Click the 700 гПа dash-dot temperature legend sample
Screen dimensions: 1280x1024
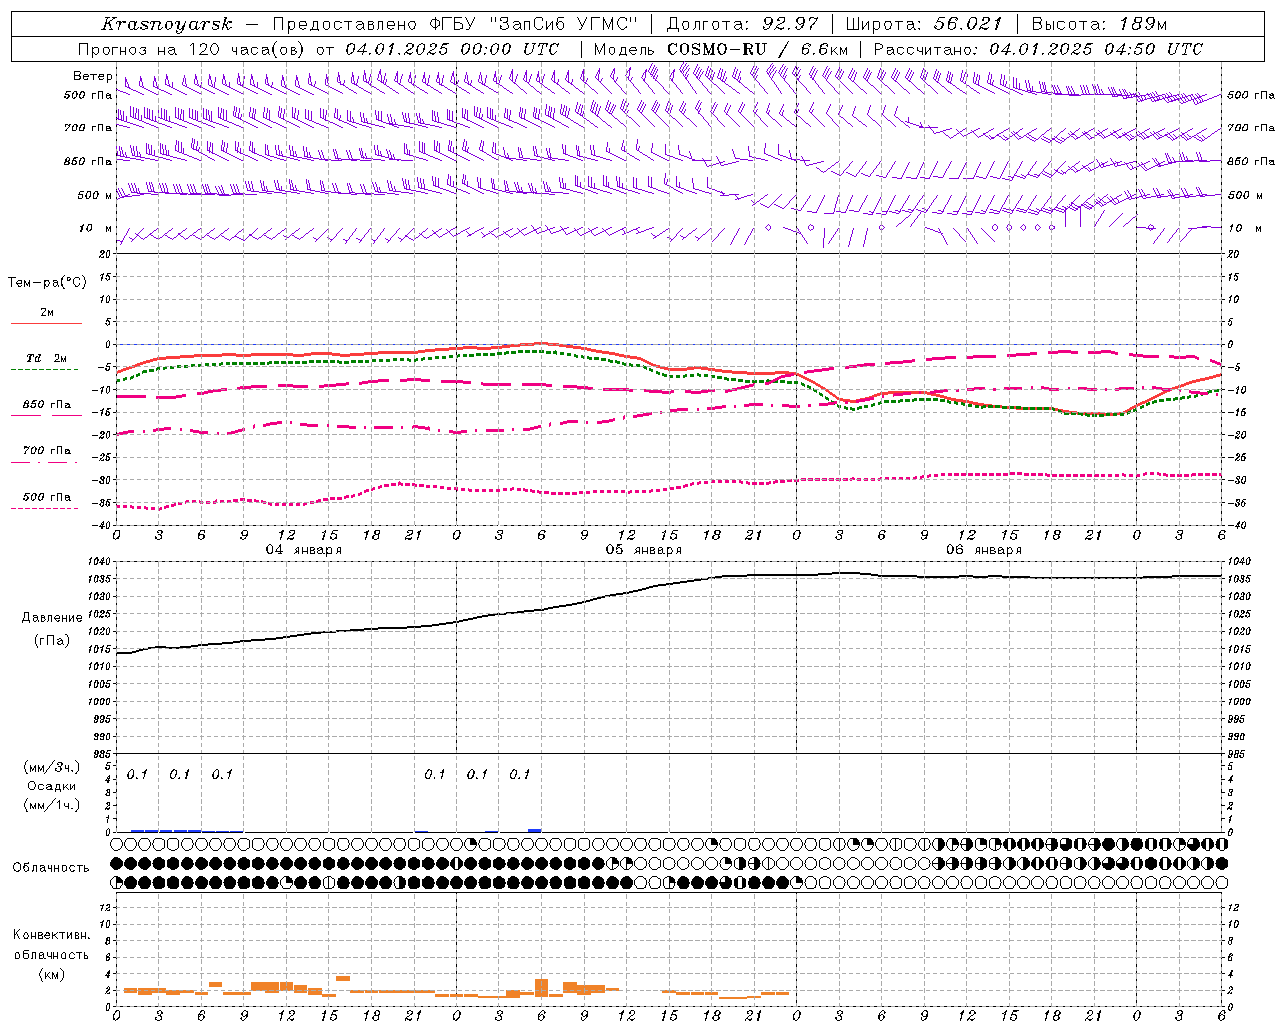click(x=46, y=461)
